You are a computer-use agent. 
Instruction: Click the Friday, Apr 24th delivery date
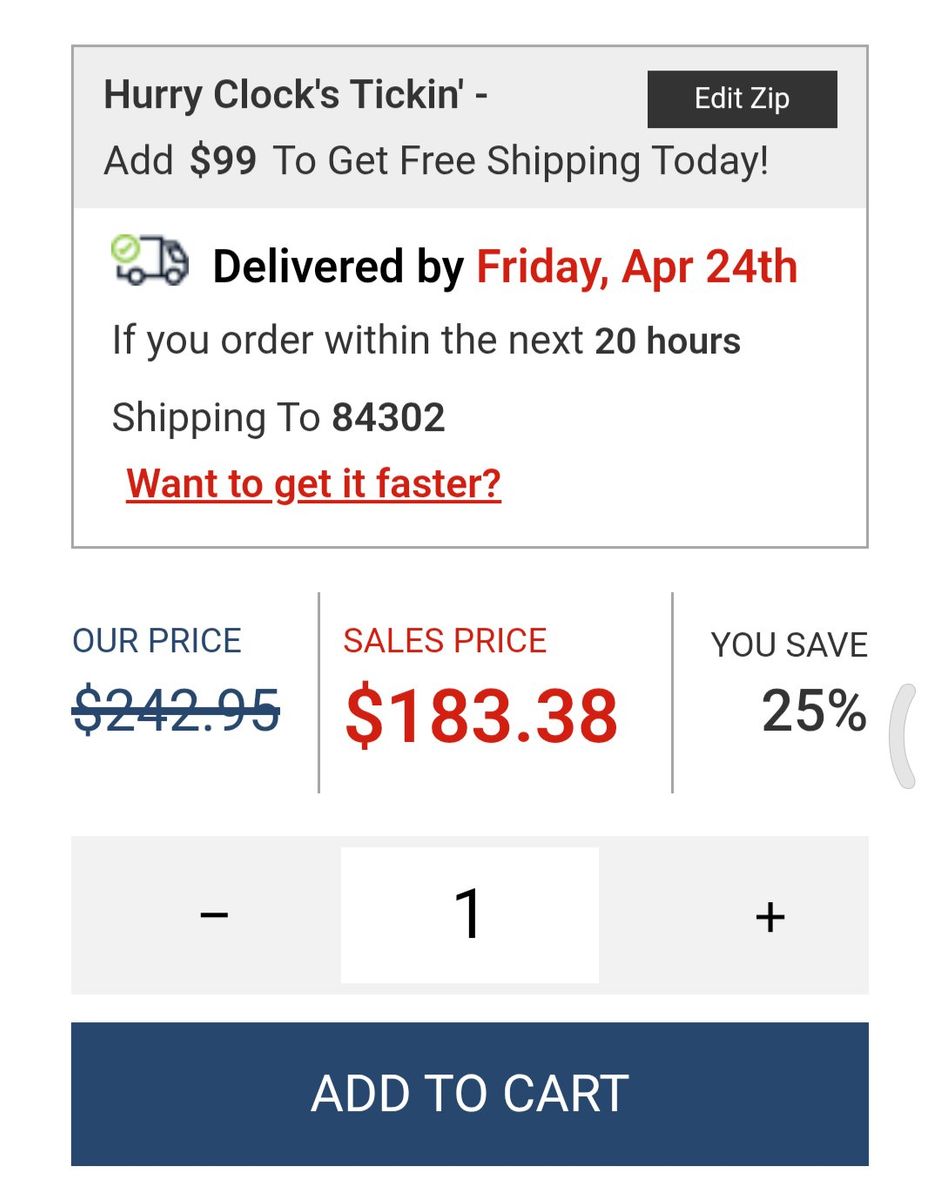636,267
